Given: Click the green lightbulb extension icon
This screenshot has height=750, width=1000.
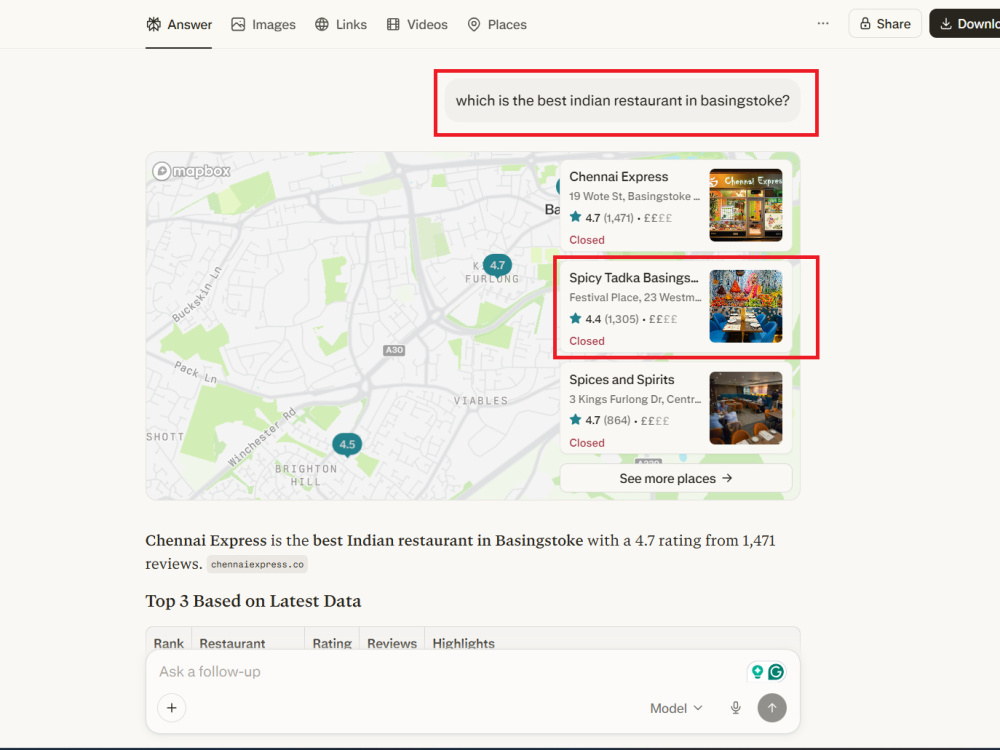Looking at the screenshot, I should pyautogui.click(x=757, y=672).
